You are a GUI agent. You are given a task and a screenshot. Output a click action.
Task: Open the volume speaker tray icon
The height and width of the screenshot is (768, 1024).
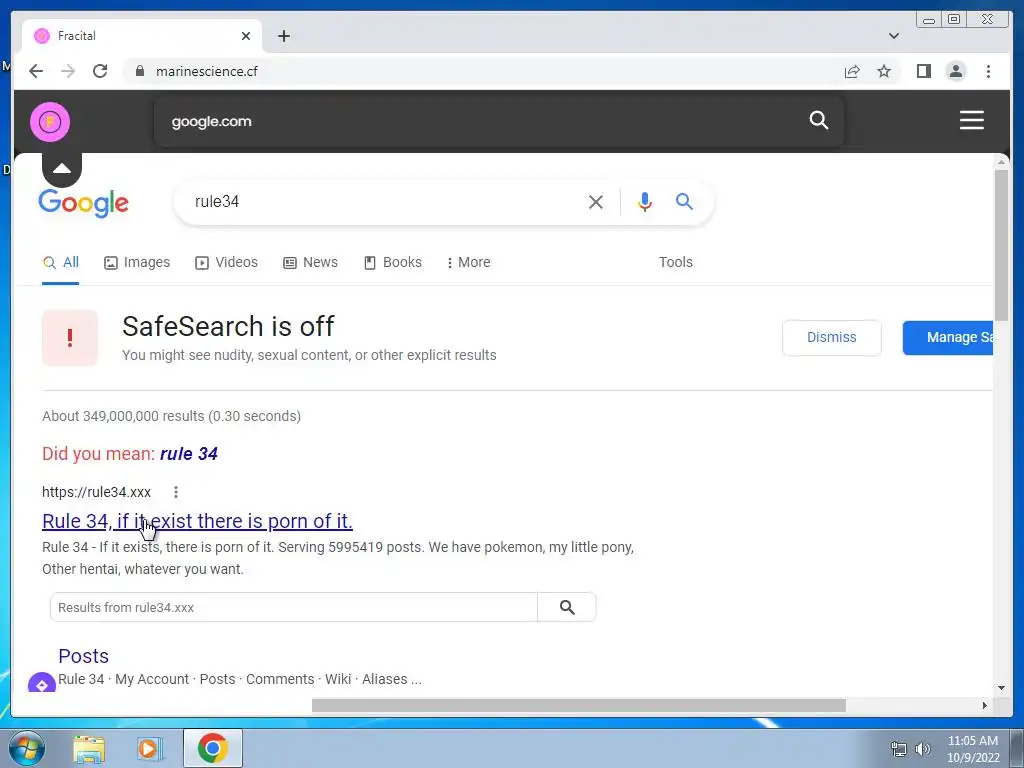922,749
